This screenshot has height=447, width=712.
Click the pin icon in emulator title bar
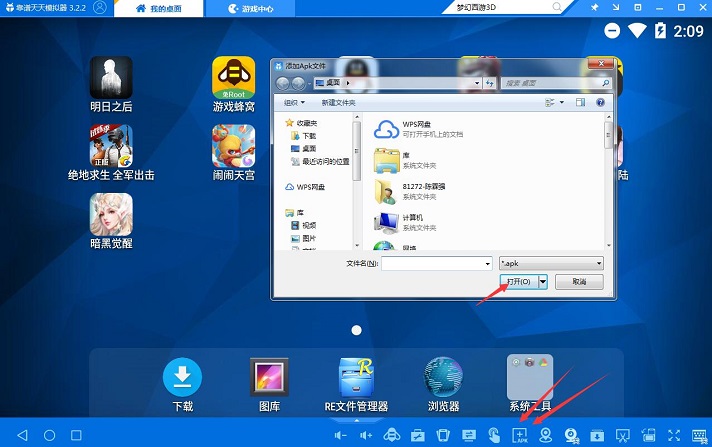click(x=594, y=7)
